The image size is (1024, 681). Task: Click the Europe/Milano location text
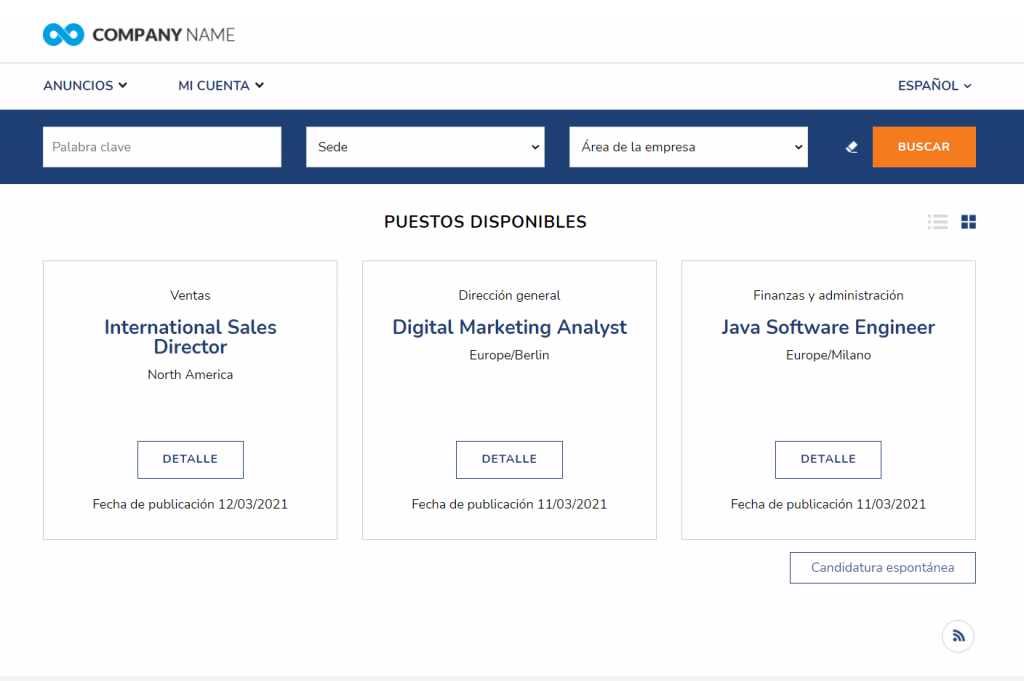(x=828, y=355)
